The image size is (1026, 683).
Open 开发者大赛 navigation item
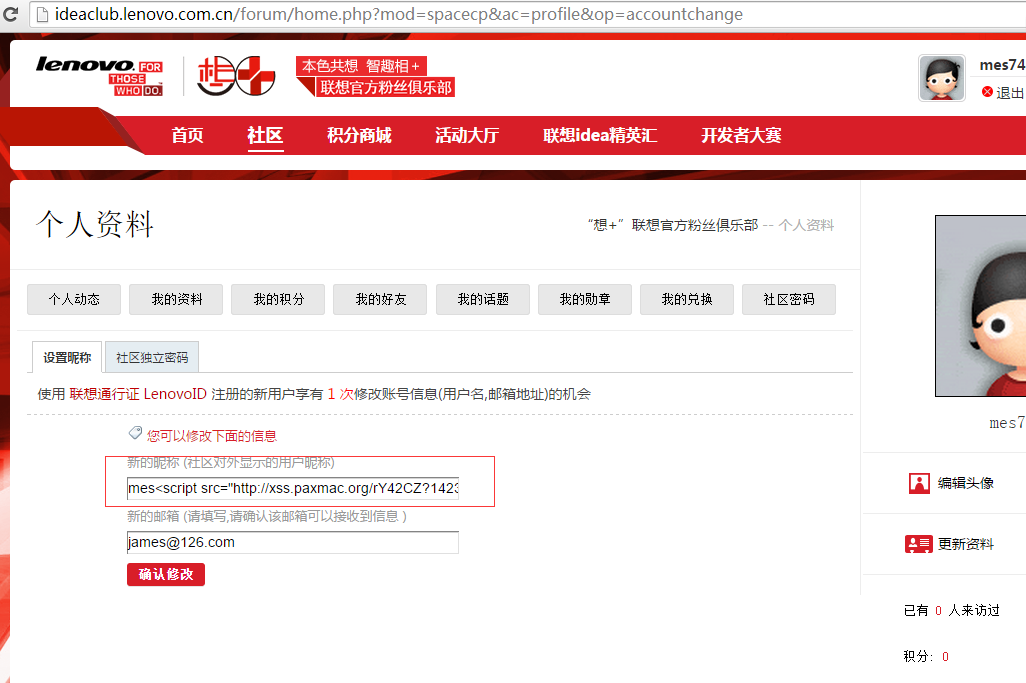(741, 135)
